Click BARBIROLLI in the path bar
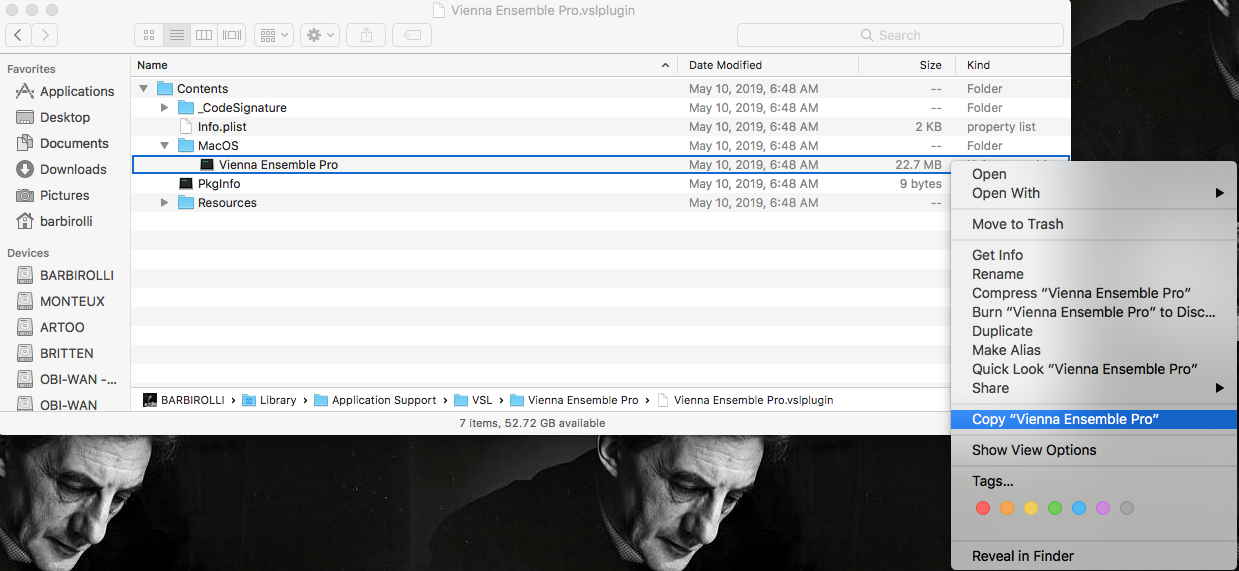Viewport: 1239px width, 571px height. [185, 400]
